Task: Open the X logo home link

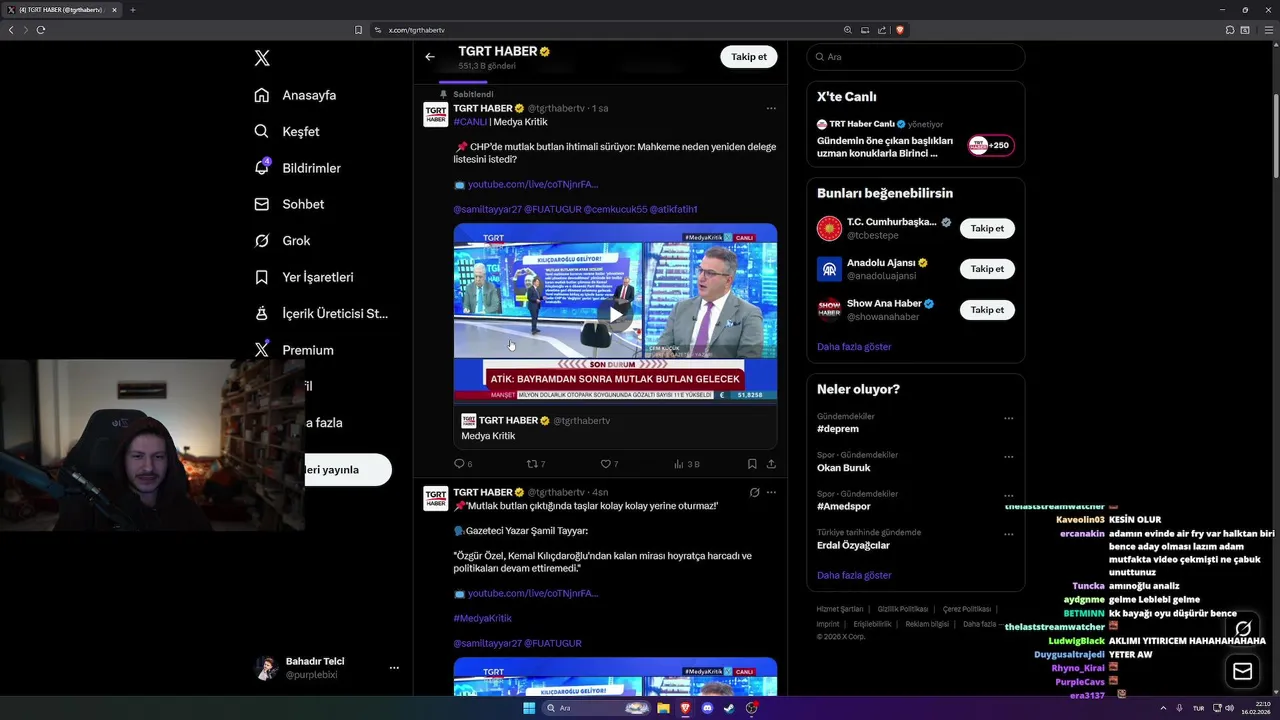Action: coord(262,58)
